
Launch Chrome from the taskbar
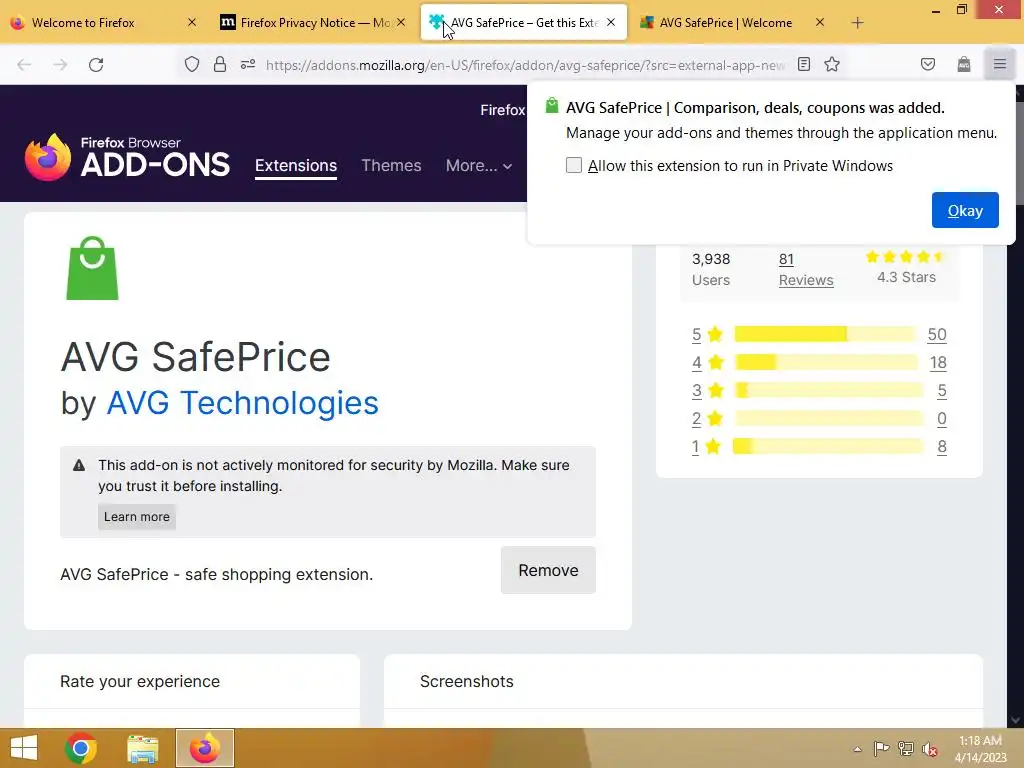tap(81, 748)
